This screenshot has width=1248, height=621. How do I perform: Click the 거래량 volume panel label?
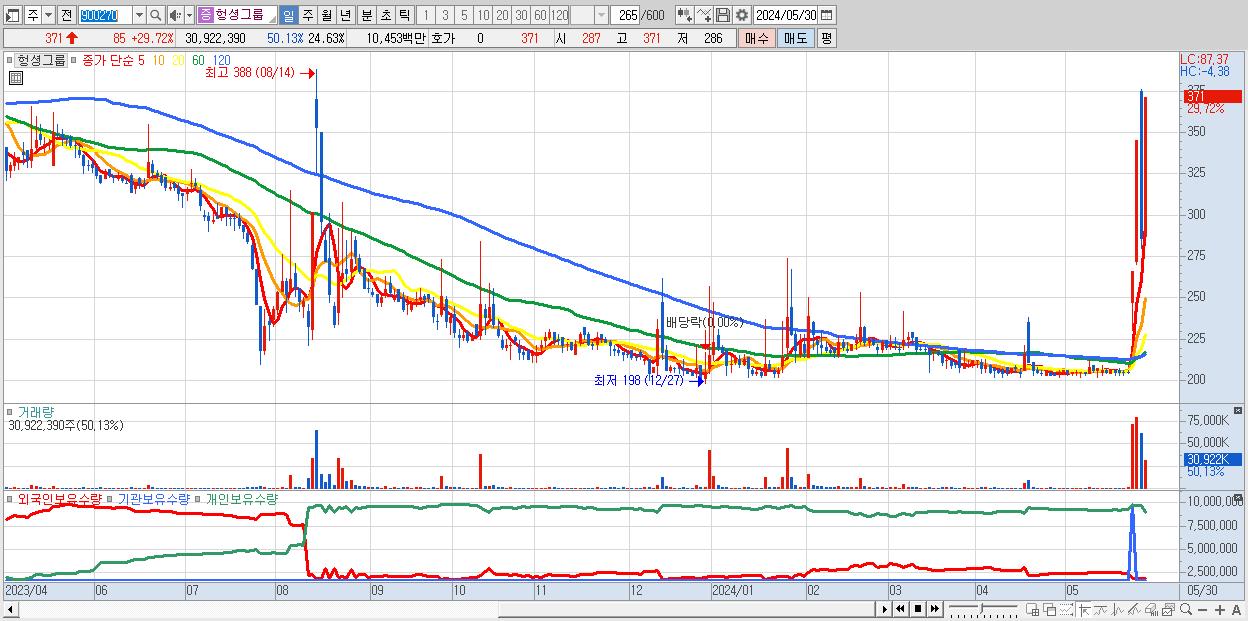tap(35, 412)
